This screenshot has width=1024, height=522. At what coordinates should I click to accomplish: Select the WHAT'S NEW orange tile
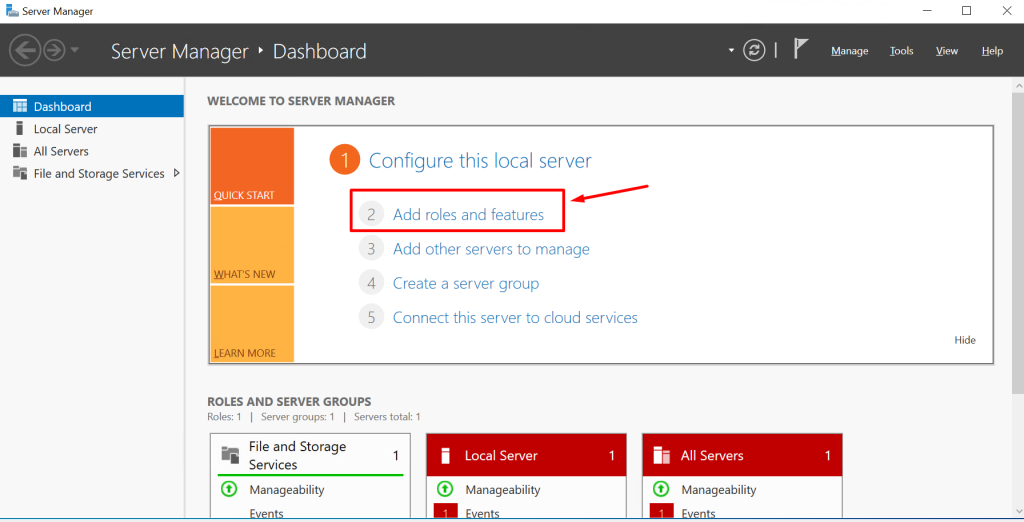click(252, 245)
